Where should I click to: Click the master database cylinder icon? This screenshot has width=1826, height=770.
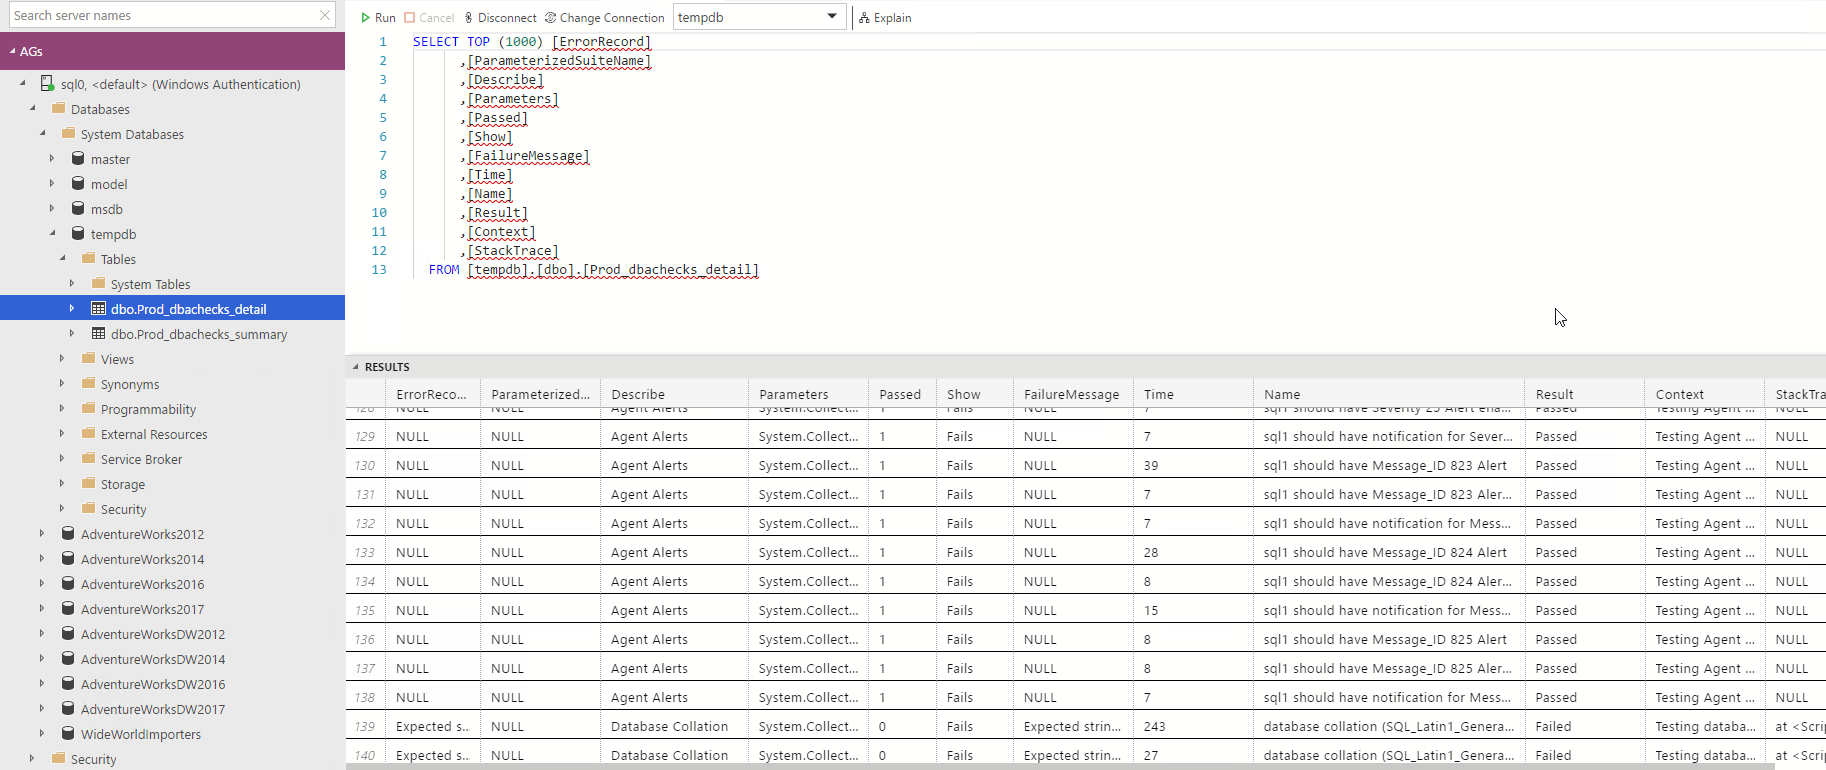tap(78, 158)
